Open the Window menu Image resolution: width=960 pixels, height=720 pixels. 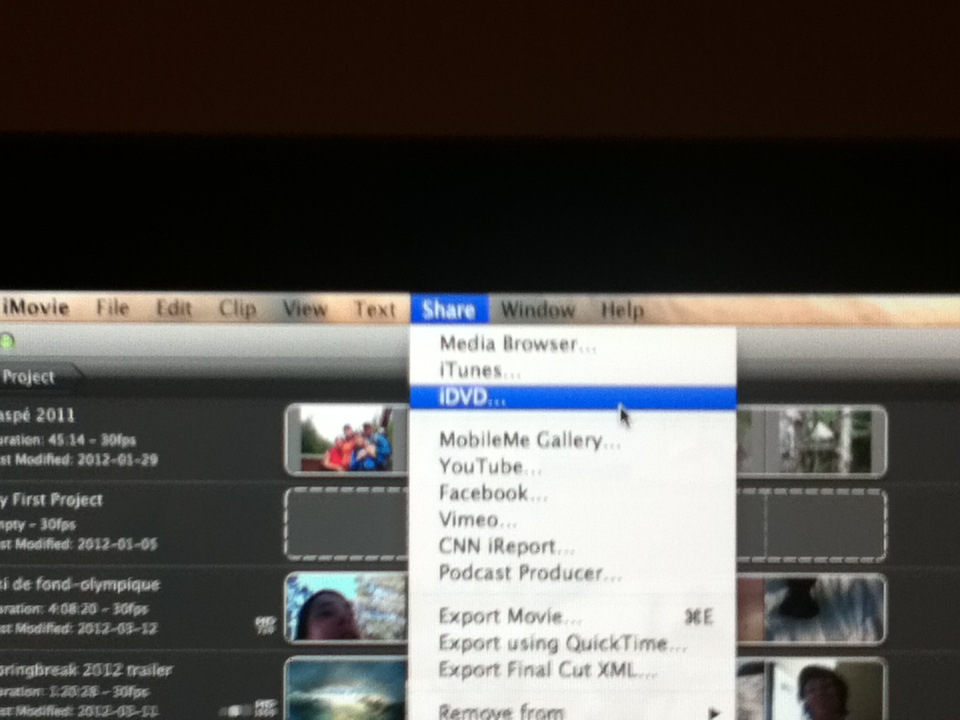[x=538, y=310]
